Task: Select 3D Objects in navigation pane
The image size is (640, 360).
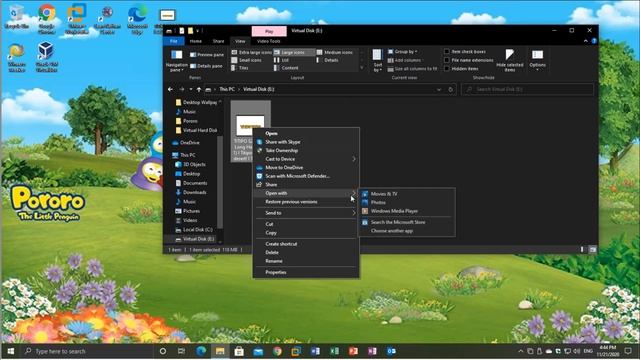Action: [x=194, y=164]
